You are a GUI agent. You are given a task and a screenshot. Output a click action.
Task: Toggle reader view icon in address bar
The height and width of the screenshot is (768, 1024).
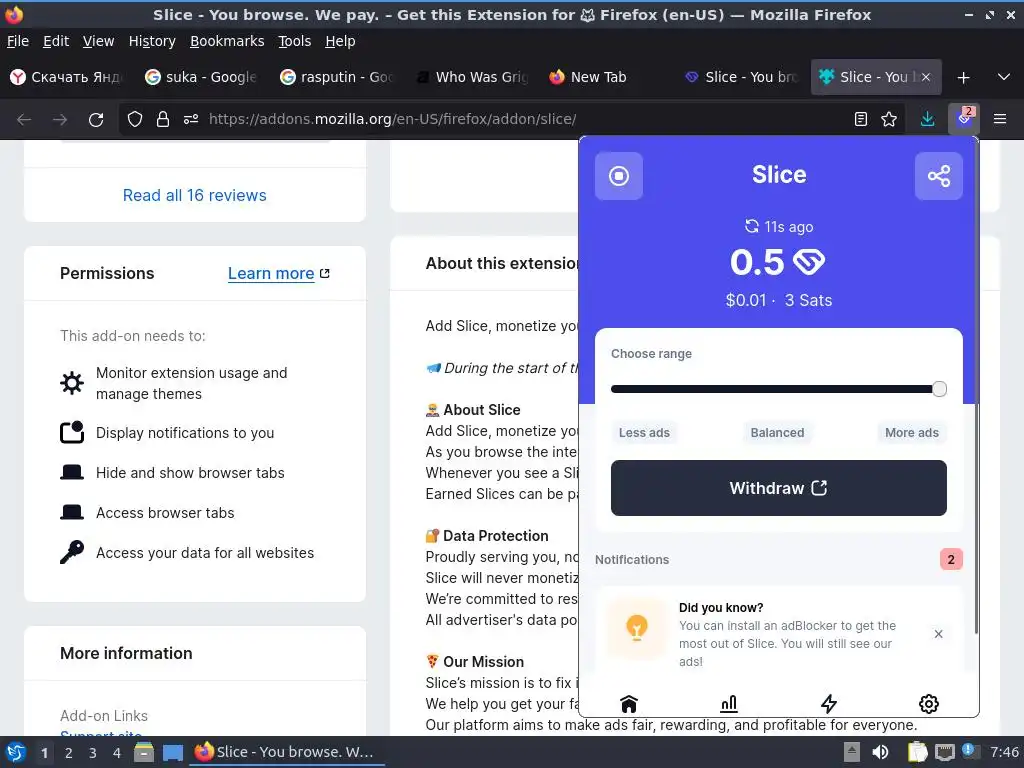coord(861,119)
